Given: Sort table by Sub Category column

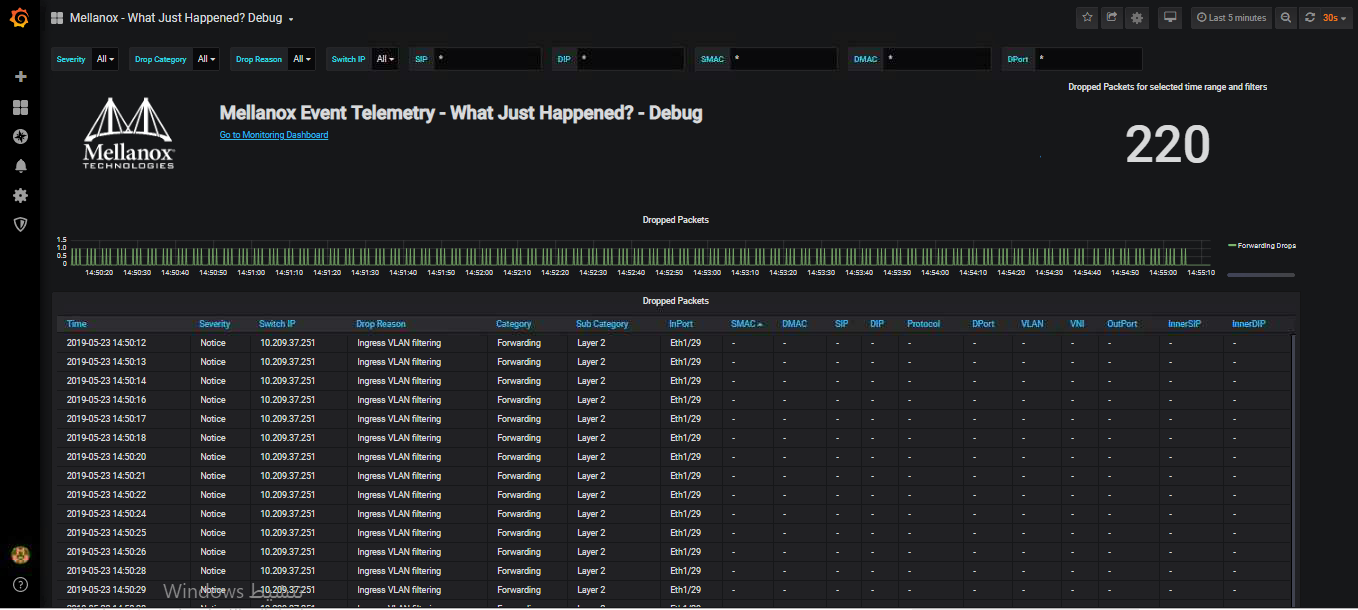Looking at the screenshot, I should [602, 324].
